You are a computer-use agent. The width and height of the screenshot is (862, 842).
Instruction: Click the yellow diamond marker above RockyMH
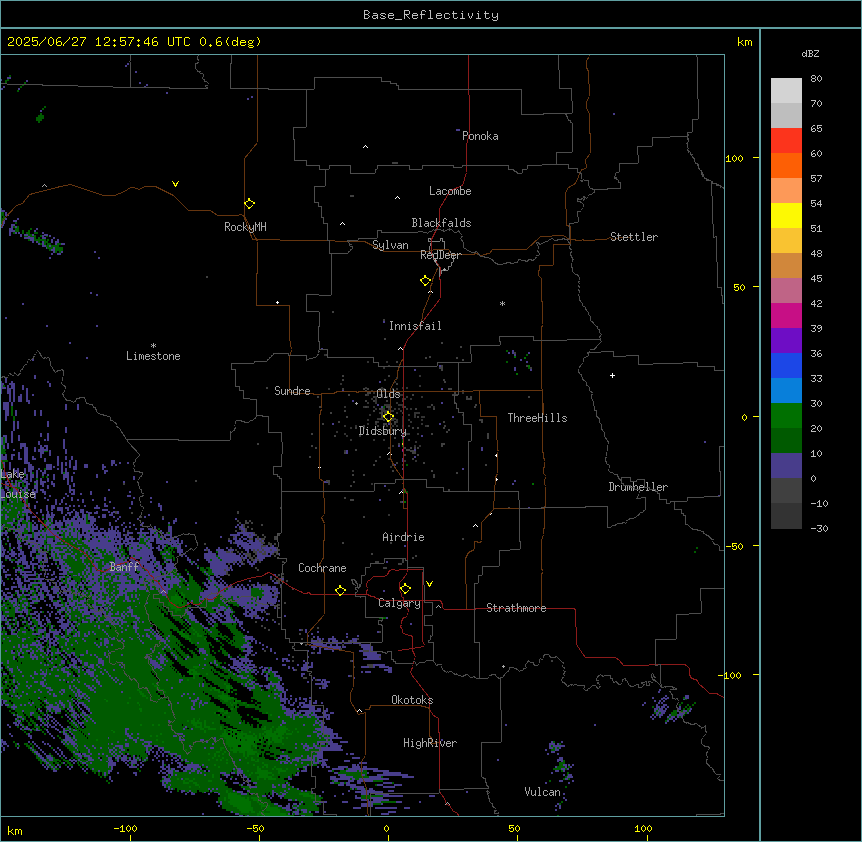click(x=250, y=204)
